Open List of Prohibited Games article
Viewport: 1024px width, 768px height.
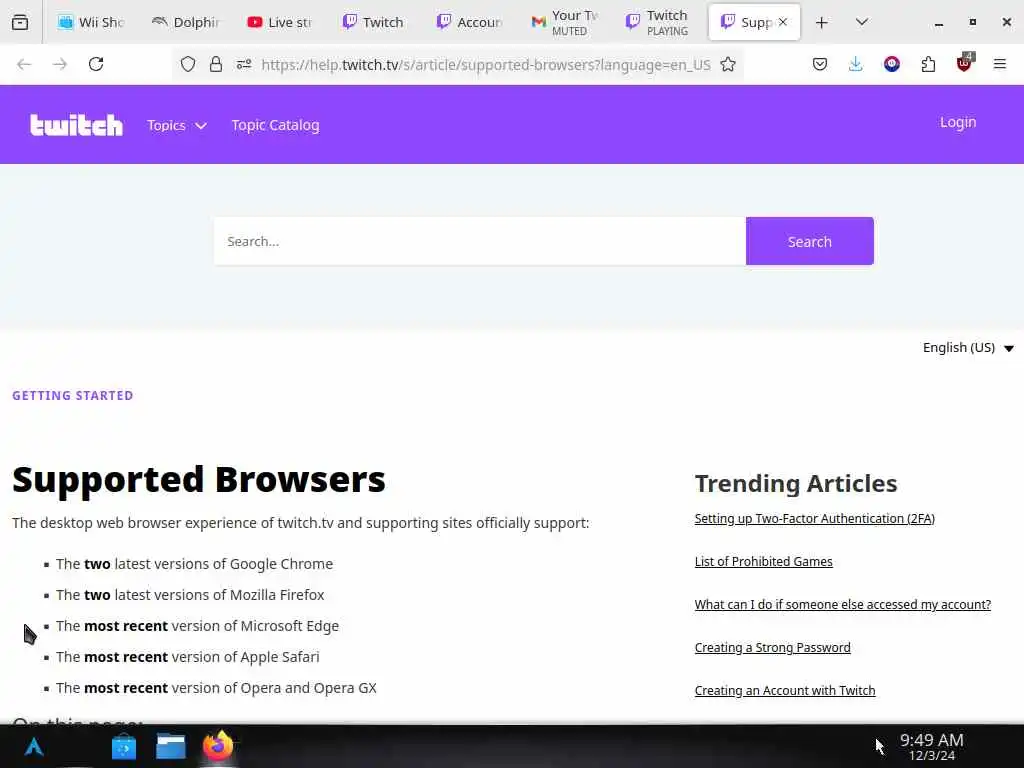pos(763,562)
